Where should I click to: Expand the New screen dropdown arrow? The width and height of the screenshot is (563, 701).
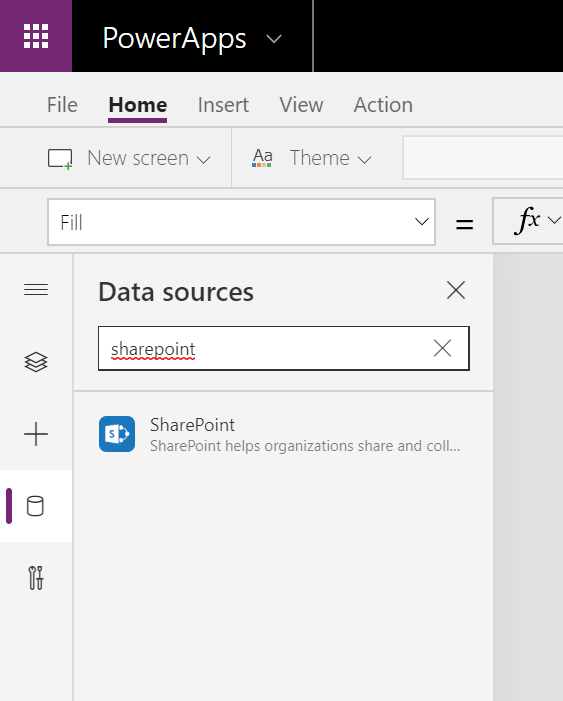click(203, 160)
